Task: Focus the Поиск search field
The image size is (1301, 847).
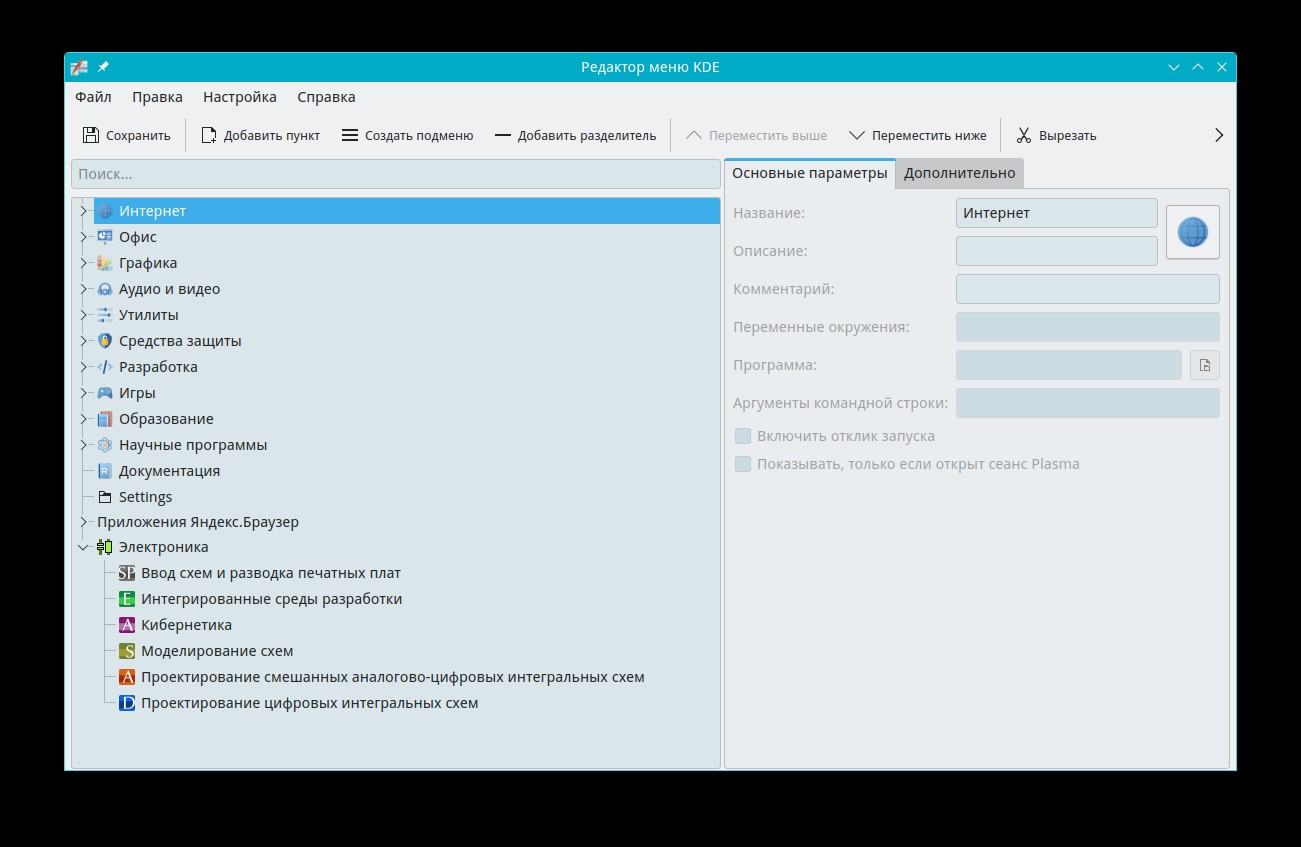Action: coord(396,174)
